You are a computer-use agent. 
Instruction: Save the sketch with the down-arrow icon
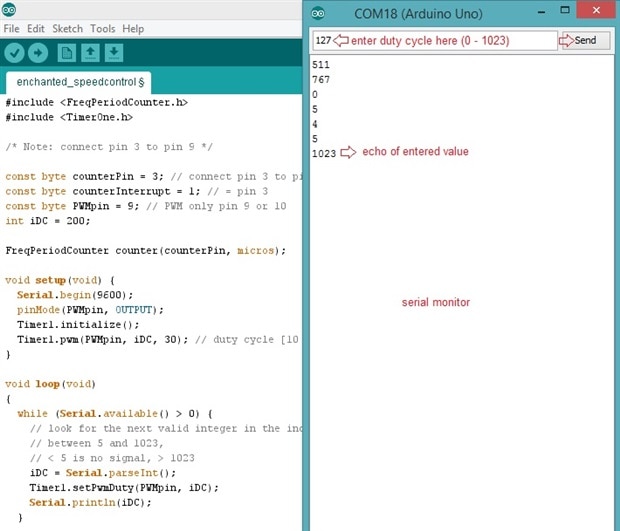tap(114, 53)
